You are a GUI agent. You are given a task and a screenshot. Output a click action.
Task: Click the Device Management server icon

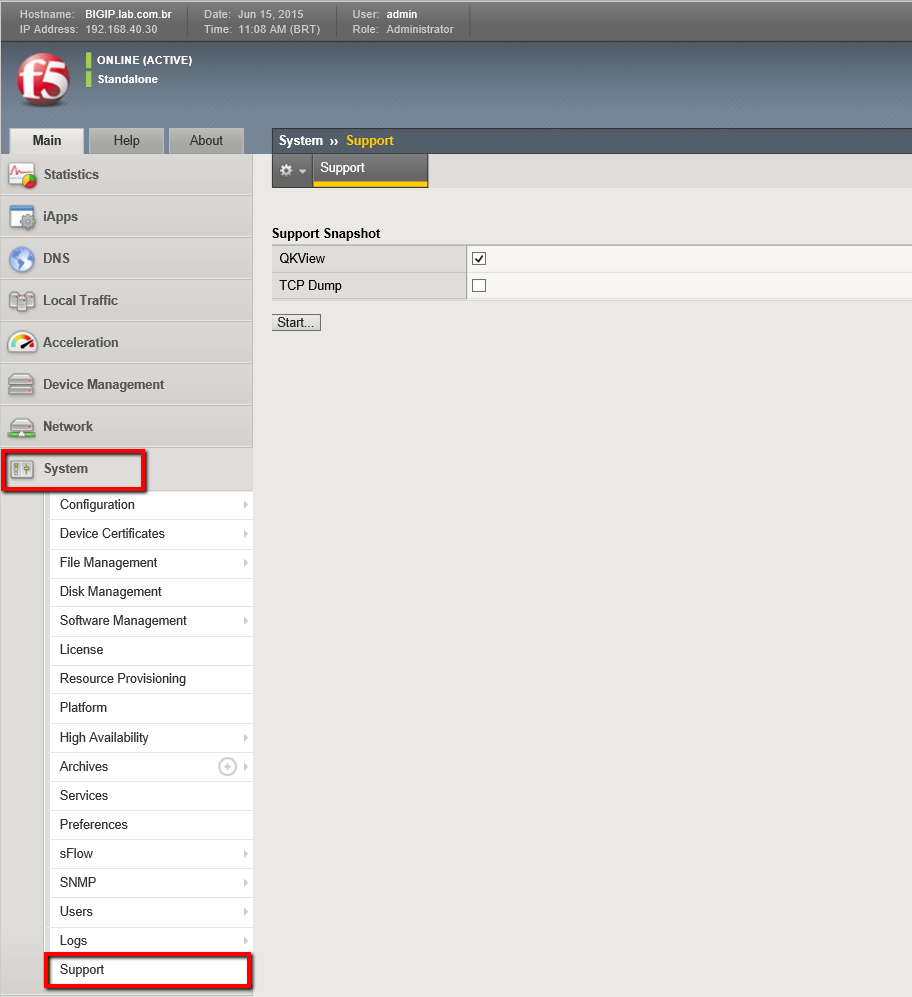pos(22,385)
